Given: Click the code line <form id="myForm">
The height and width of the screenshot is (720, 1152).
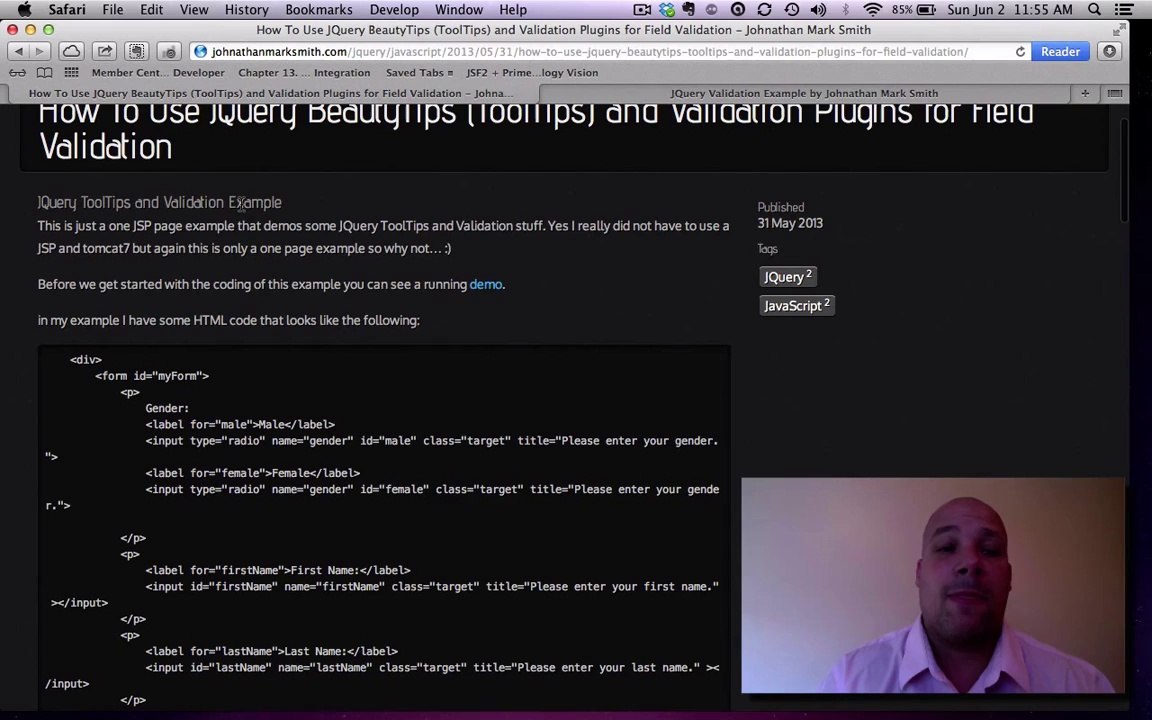Looking at the screenshot, I should pos(152,376).
